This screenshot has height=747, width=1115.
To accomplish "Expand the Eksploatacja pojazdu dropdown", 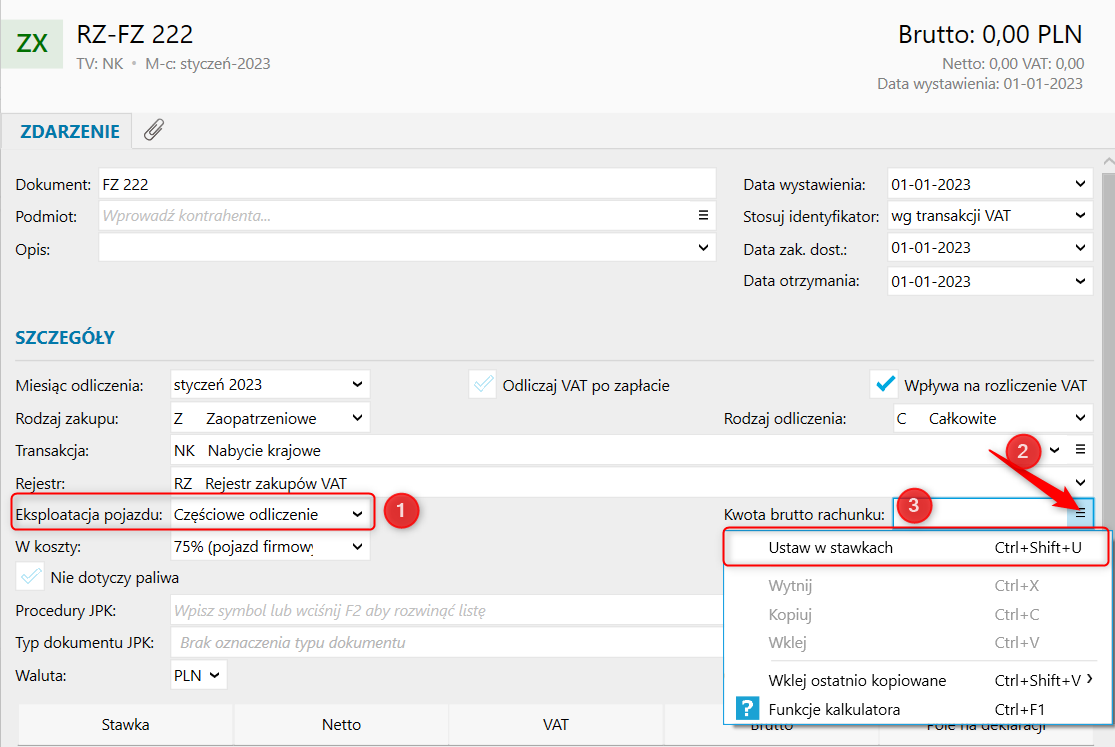I will (357, 514).
